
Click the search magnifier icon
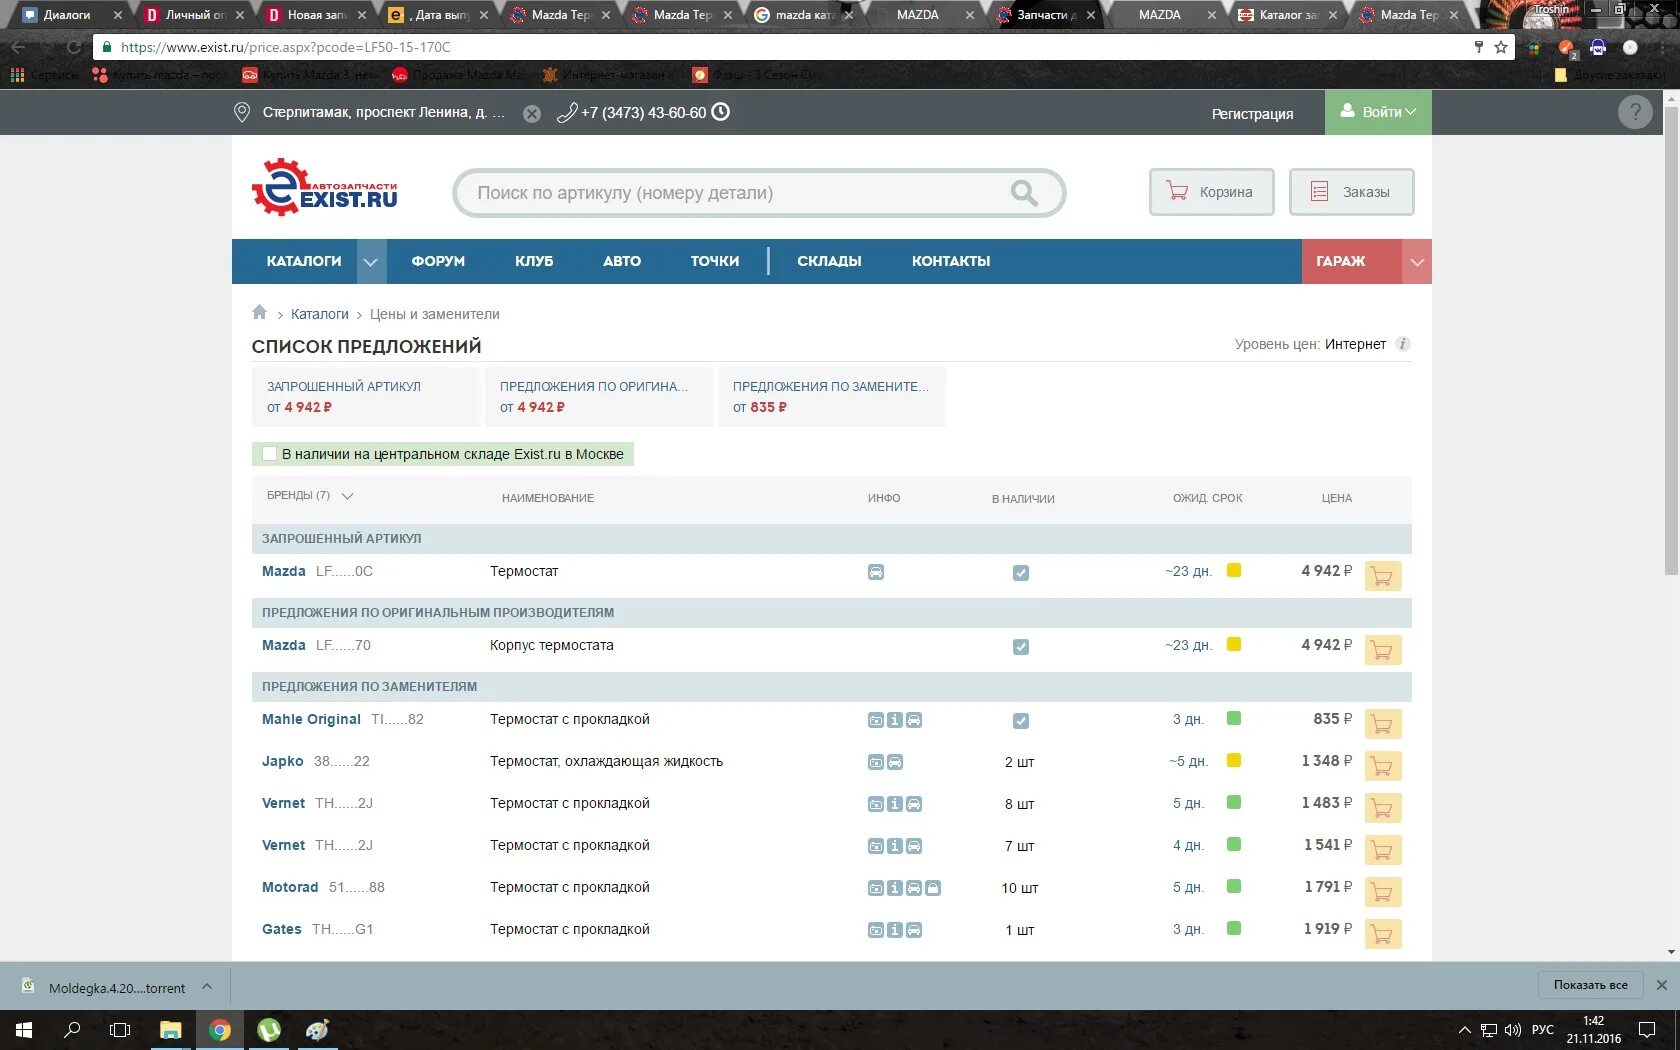tap(1024, 192)
